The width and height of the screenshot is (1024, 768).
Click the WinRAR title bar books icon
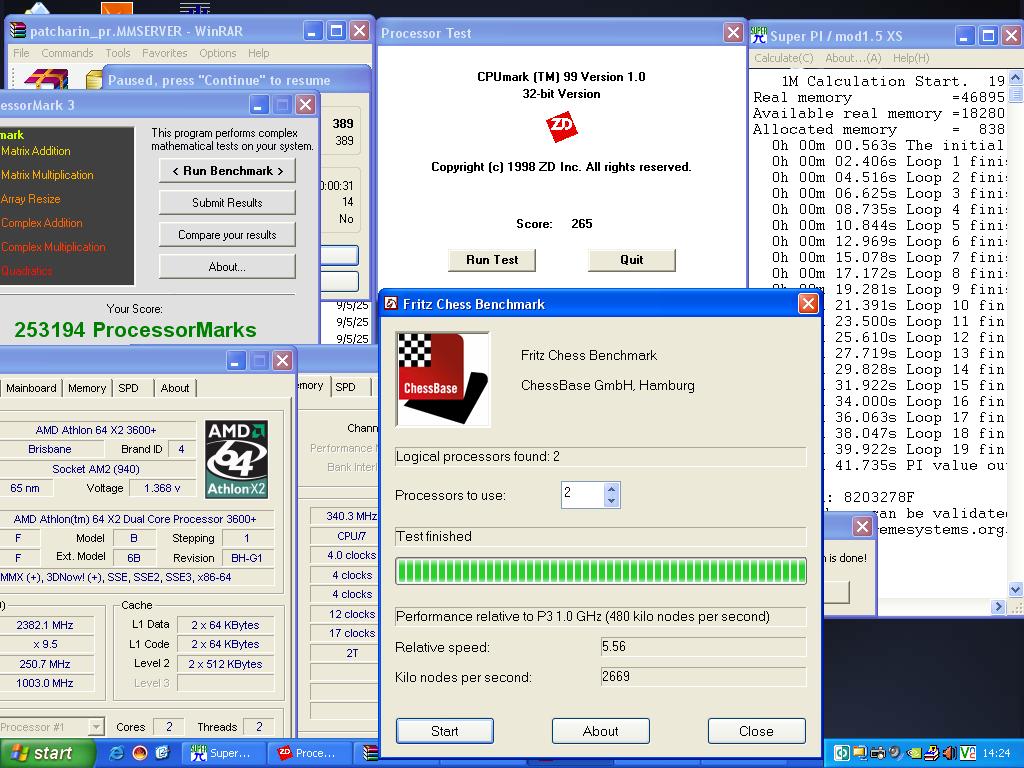coord(18,31)
